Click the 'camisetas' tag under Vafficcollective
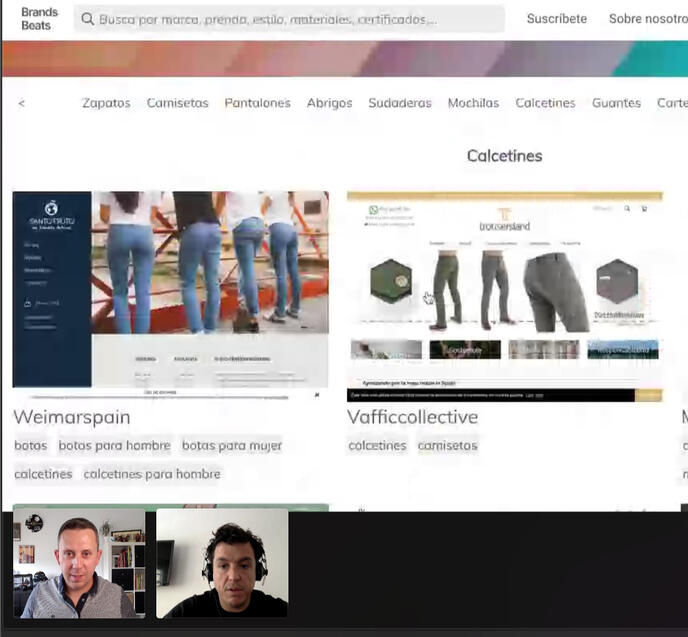Screen dimensions: 688x637 pyautogui.click(x=448, y=445)
